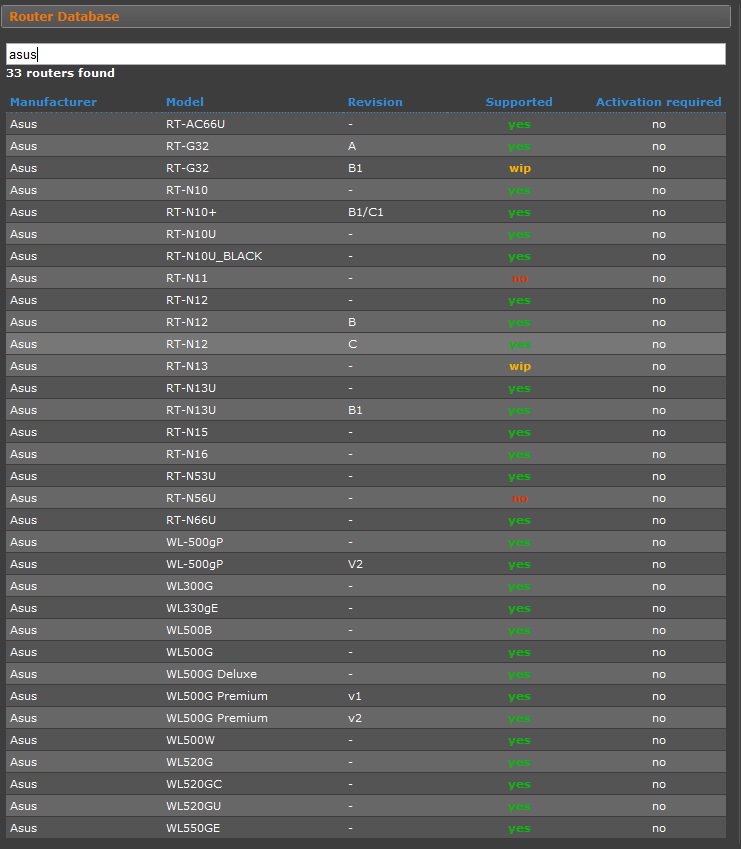741x849 pixels.
Task: Select the RT-N15 model cell
Action: pos(187,432)
